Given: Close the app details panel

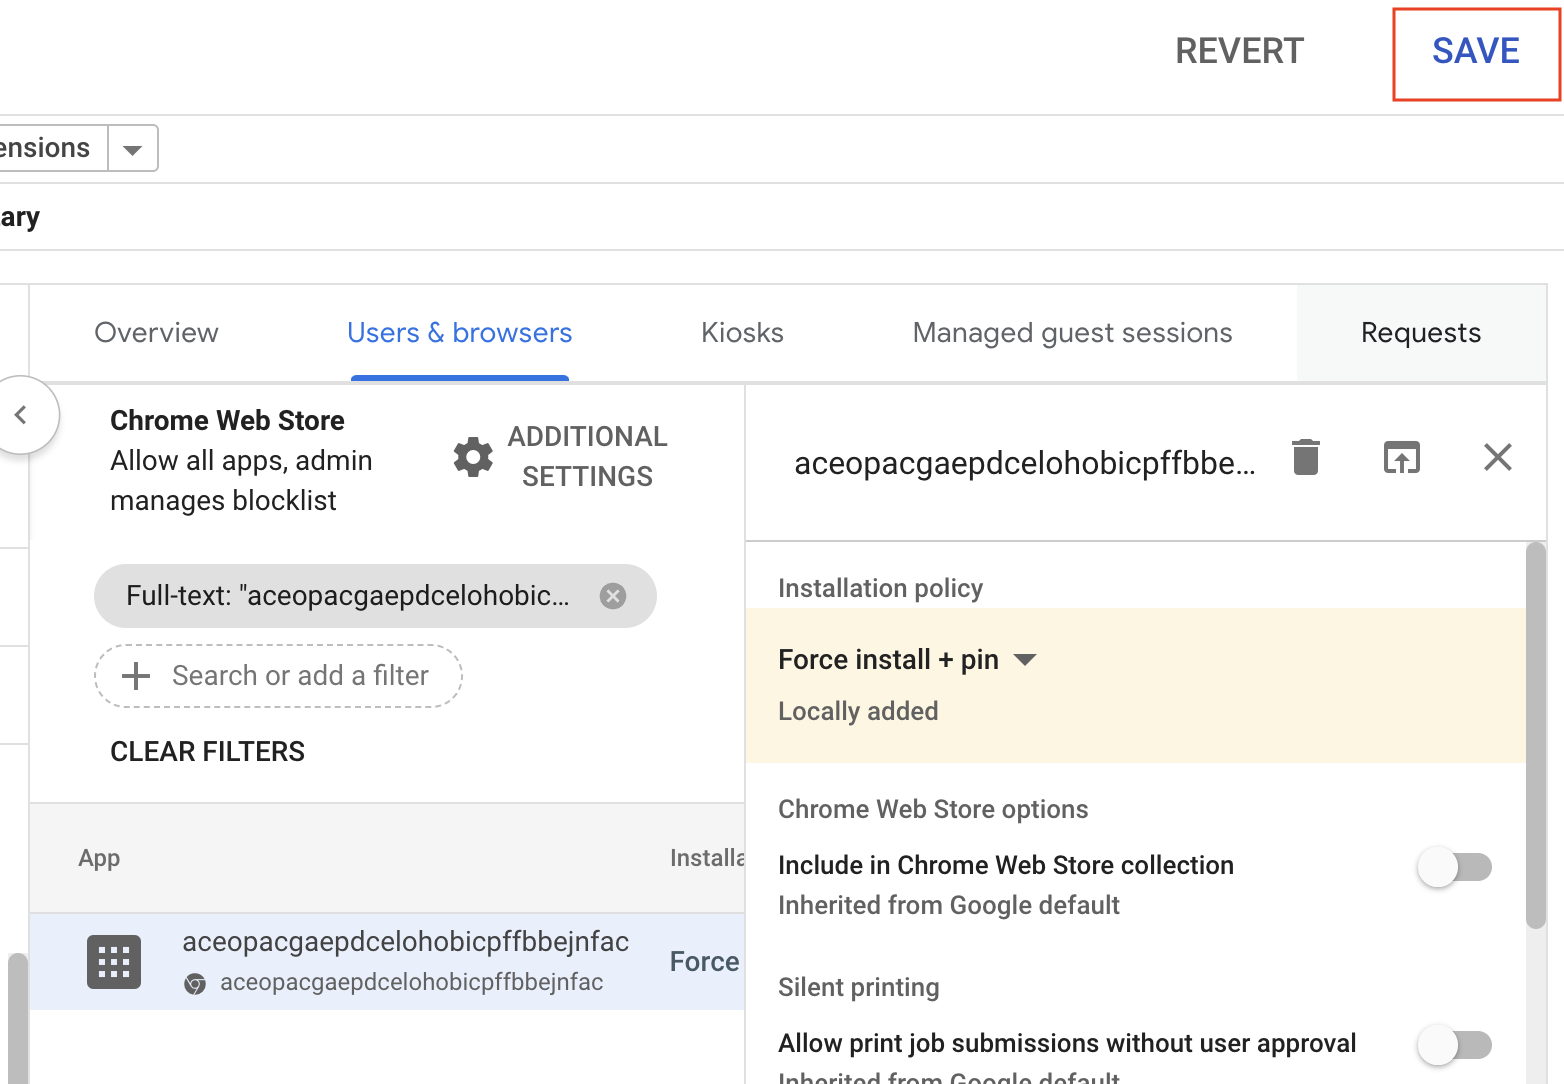Looking at the screenshot, I should coord(1497,457).
